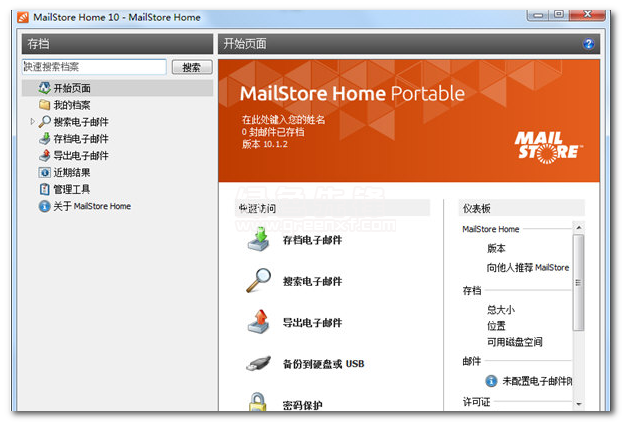The image size is (622, 422).
Task: Click the 位置 entry in dashboard
Action: (x=496, y=326)
